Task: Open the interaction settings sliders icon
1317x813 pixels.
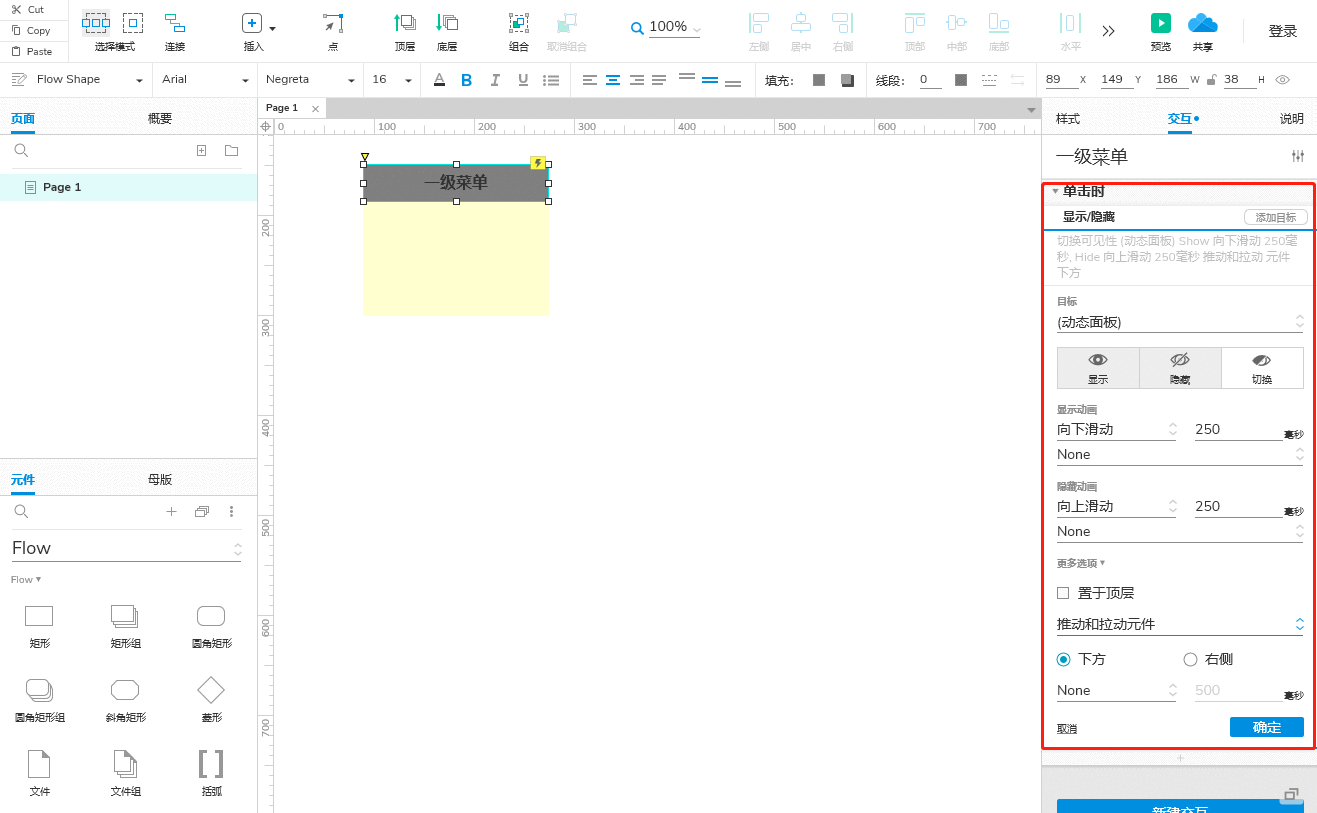Action: [1298, 156]
